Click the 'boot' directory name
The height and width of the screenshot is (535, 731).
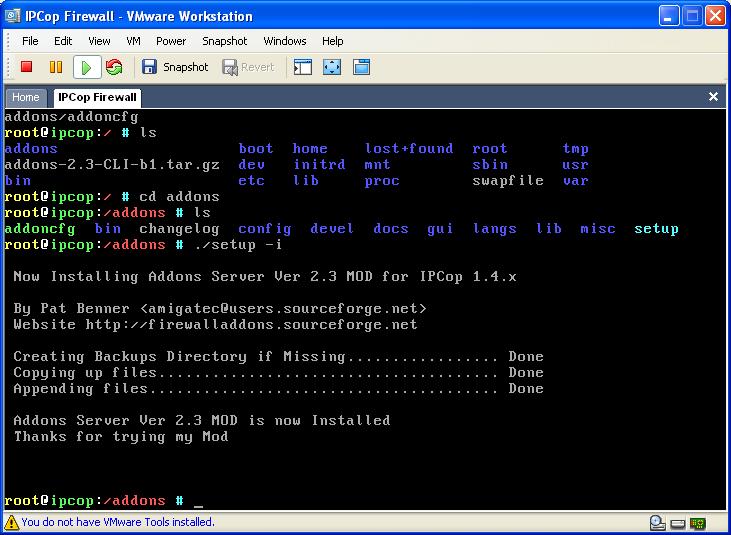tap(256, 149)
